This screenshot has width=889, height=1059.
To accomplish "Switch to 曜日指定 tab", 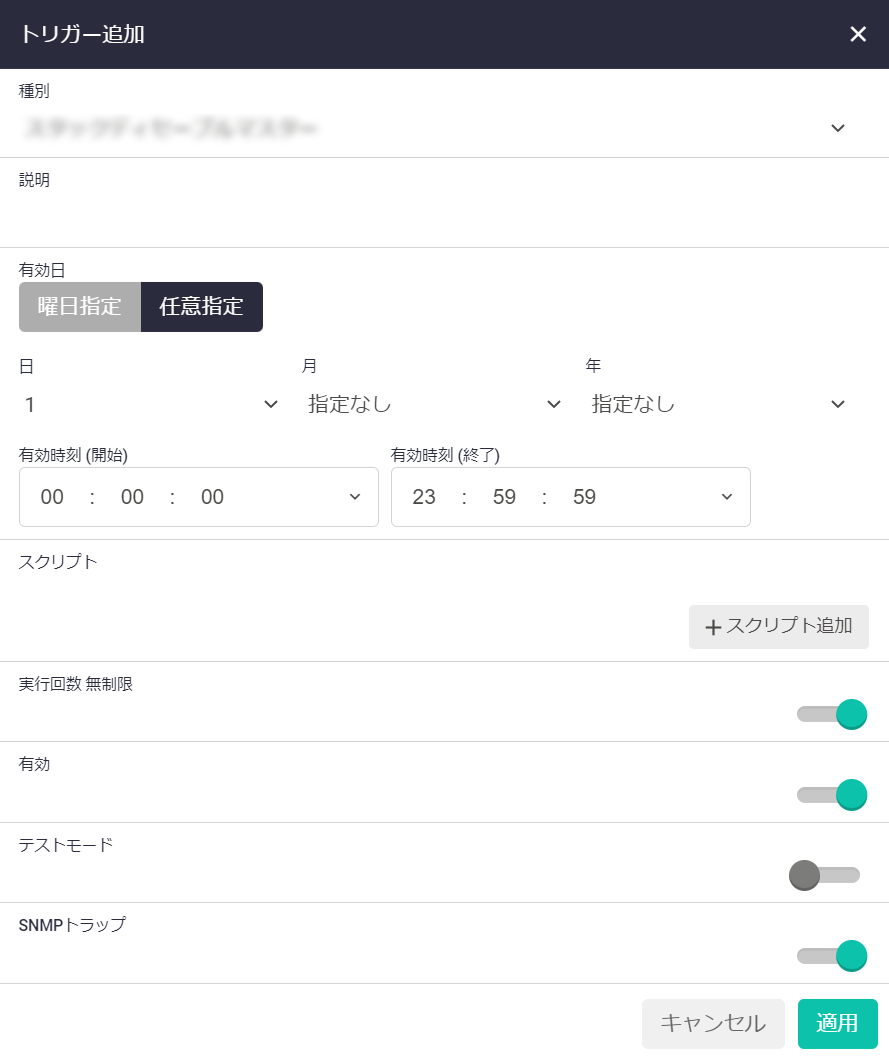I will [x=80, y=307].
